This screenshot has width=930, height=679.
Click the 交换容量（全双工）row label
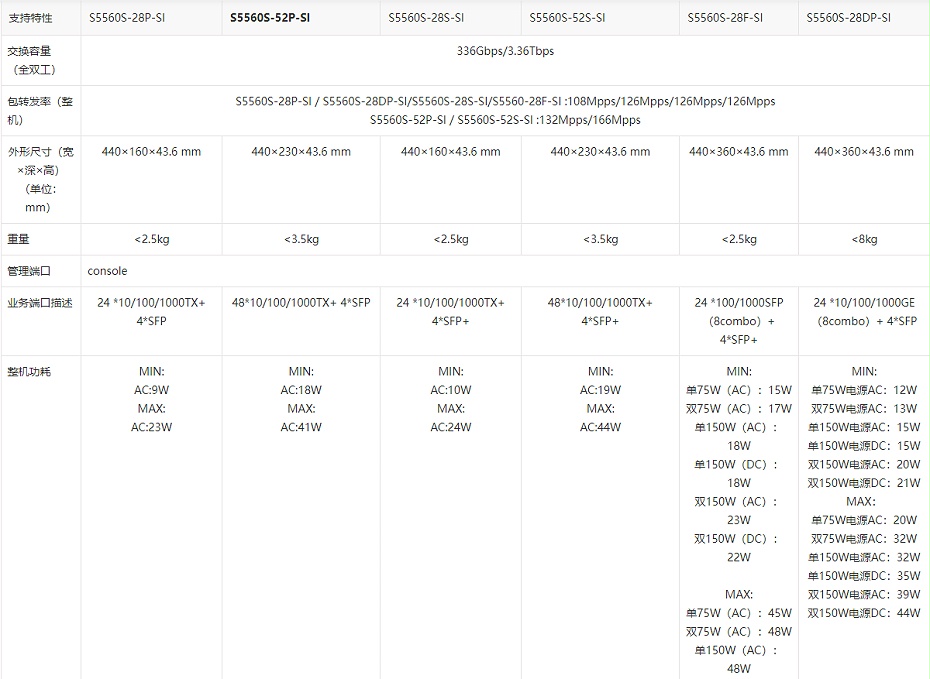38,59
